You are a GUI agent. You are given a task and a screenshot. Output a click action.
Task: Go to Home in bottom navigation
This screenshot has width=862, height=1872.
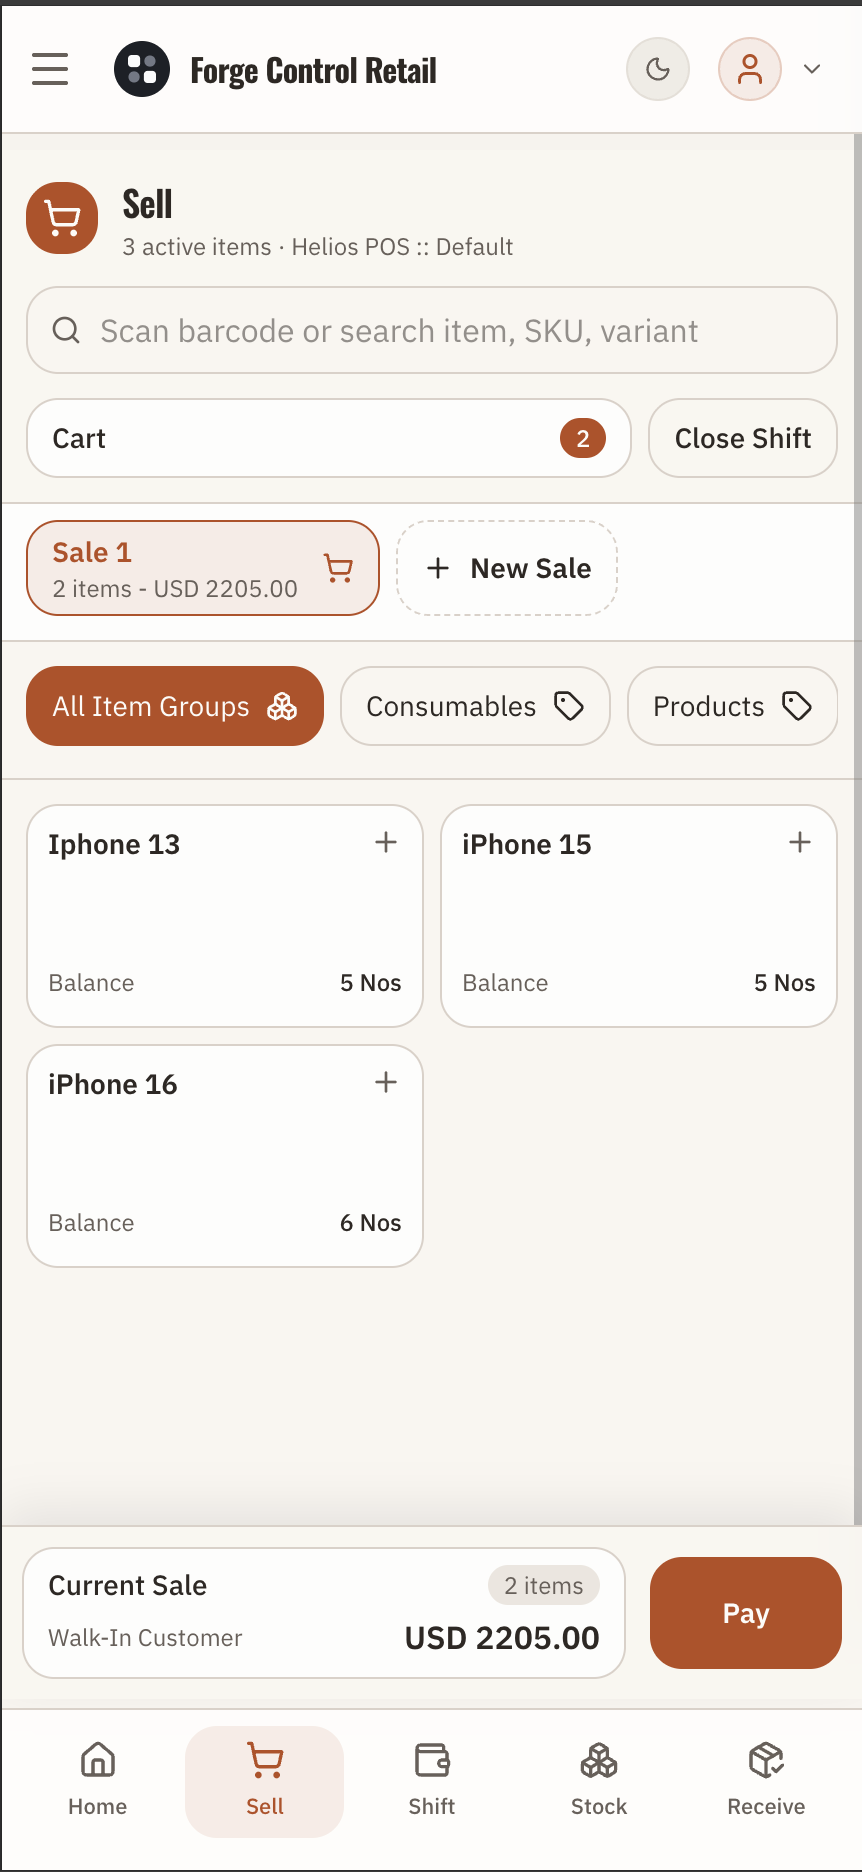point(98,1781)
